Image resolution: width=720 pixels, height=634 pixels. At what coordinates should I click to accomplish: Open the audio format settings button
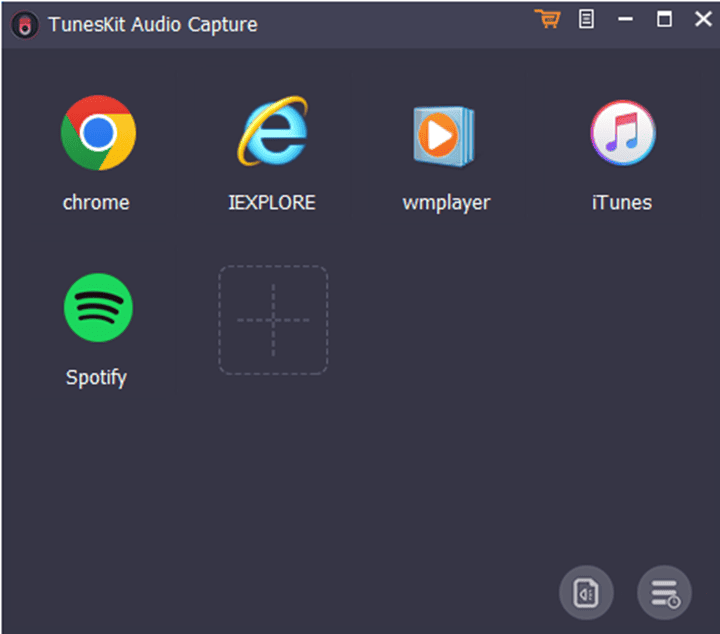coord(586,593)
